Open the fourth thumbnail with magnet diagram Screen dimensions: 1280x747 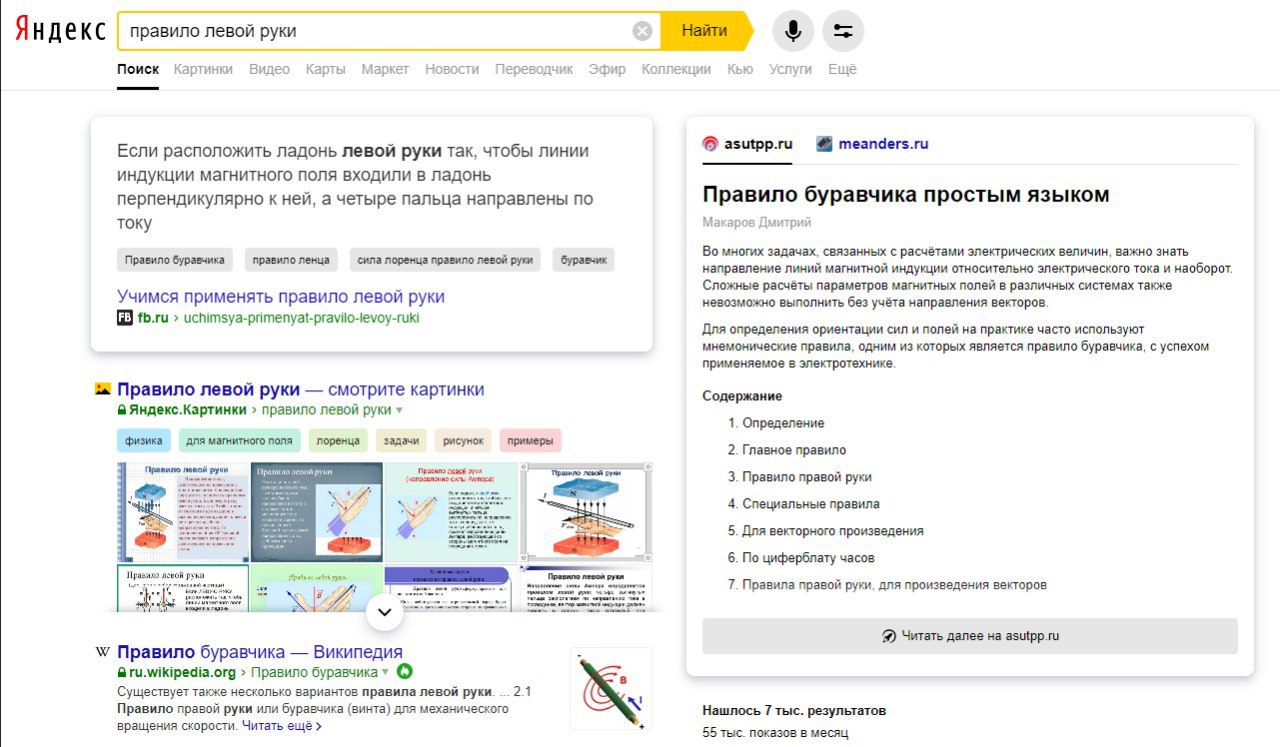click(587, 511)
